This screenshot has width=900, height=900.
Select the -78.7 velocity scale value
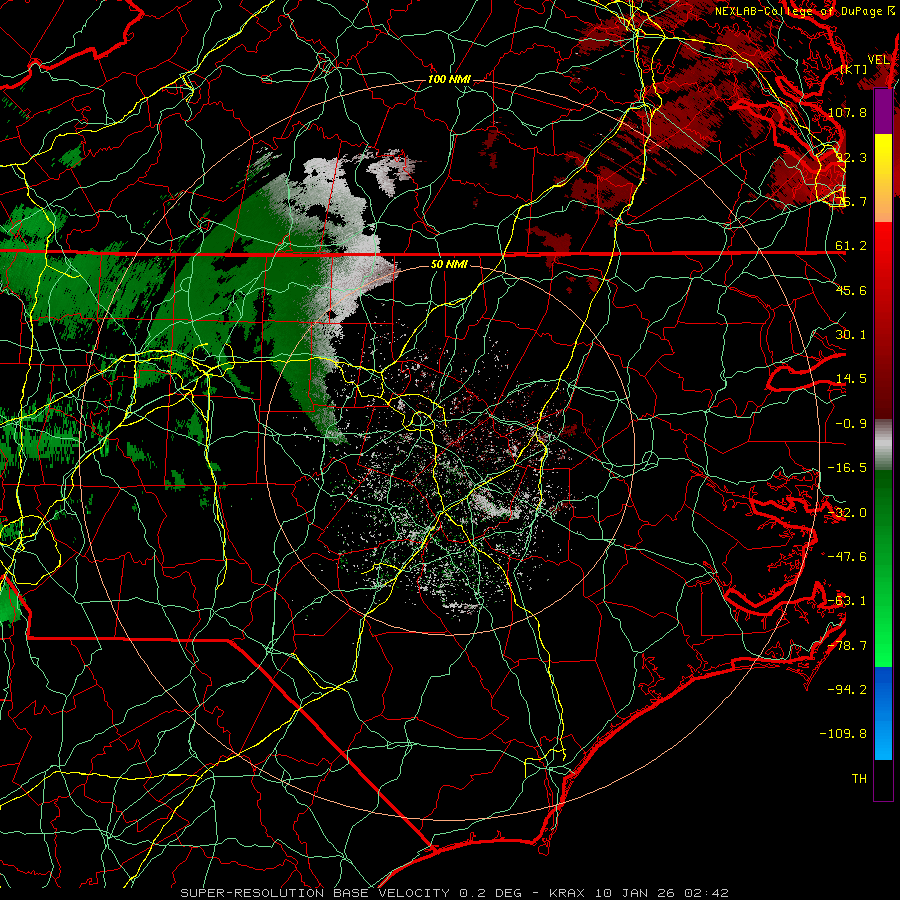tap(847, 646)
